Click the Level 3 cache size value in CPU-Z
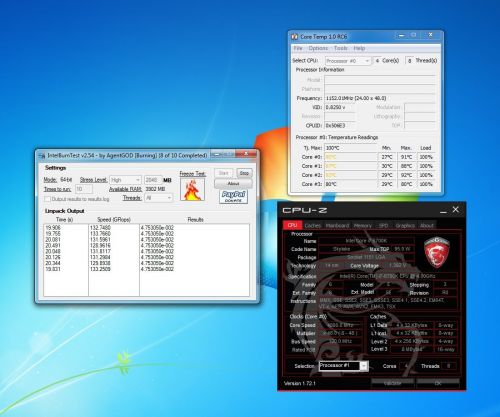This screenshot has width=500, height=417. click(x=412, y=349)
